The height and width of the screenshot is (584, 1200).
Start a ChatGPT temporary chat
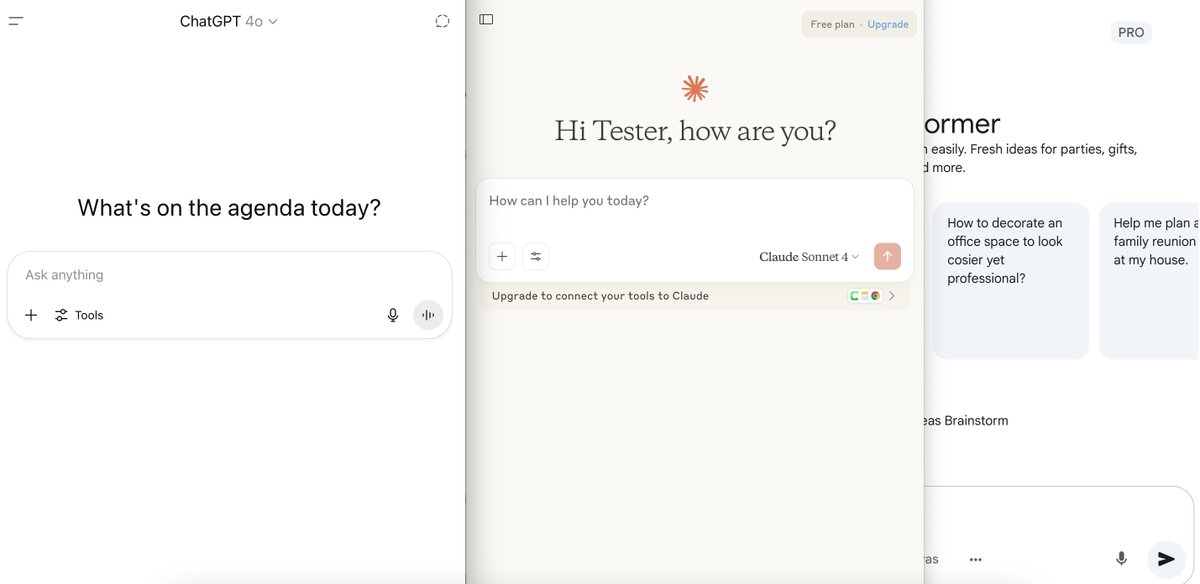442,21
